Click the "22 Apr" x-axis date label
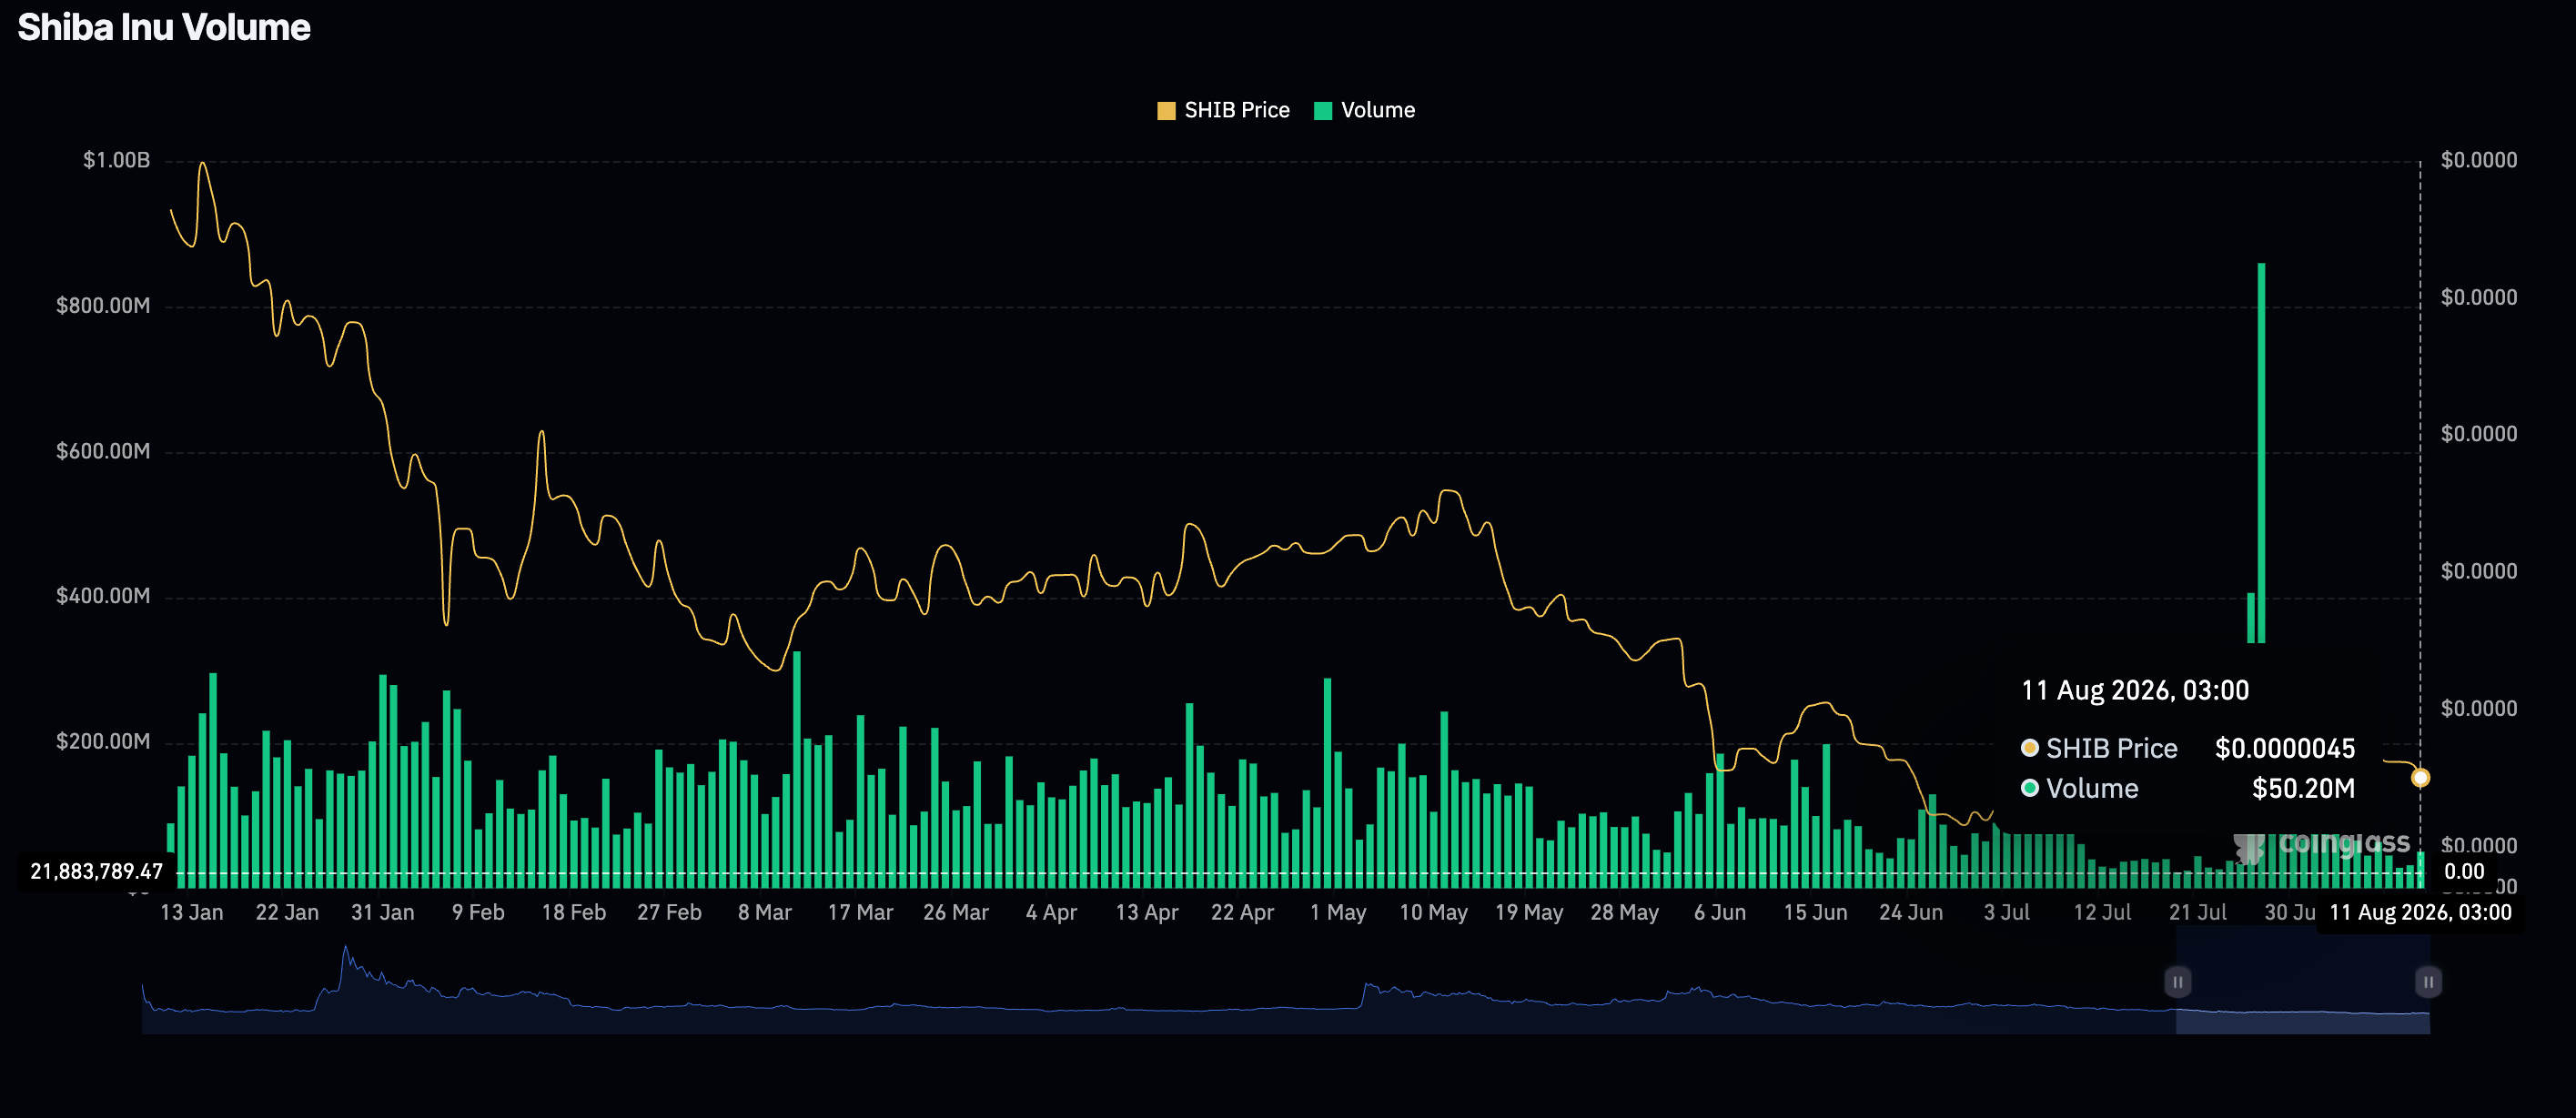The width and height of the screenshot is (2576, 1118). [1243, 912]
